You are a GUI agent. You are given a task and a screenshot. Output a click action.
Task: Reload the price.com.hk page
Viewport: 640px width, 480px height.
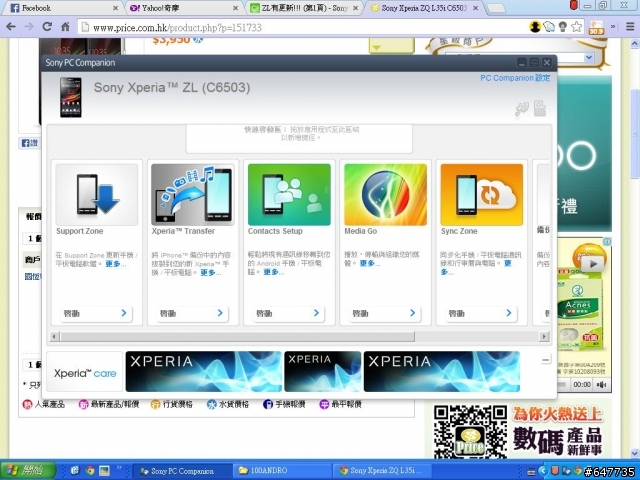tap(47, 27)
